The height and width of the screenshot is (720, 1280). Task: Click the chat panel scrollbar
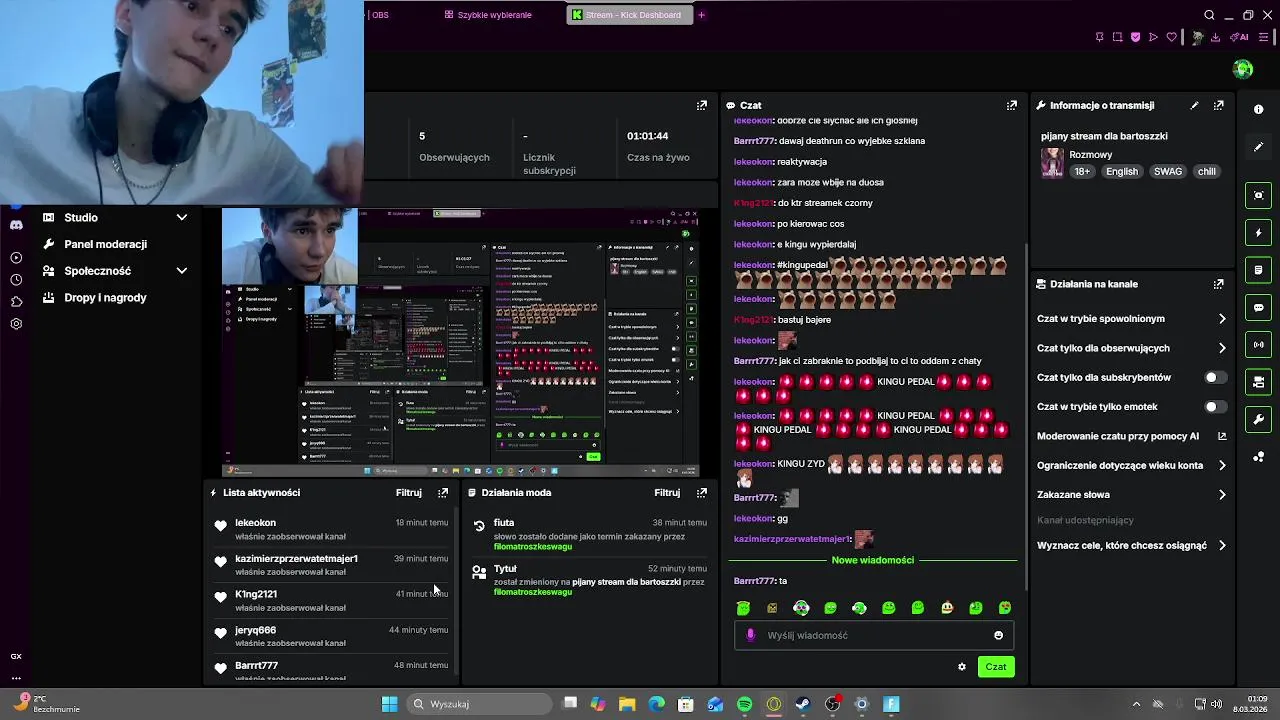pos(1026,415)
